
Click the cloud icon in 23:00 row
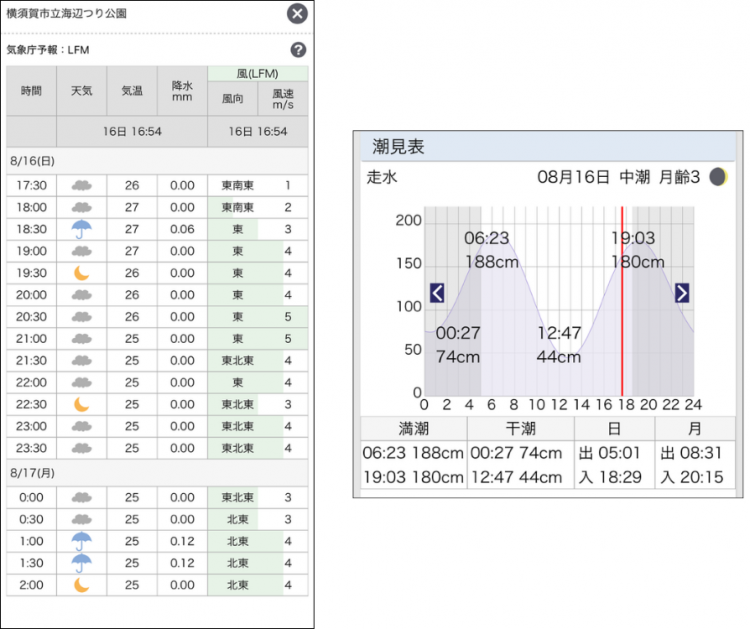(x=82, y=426)
